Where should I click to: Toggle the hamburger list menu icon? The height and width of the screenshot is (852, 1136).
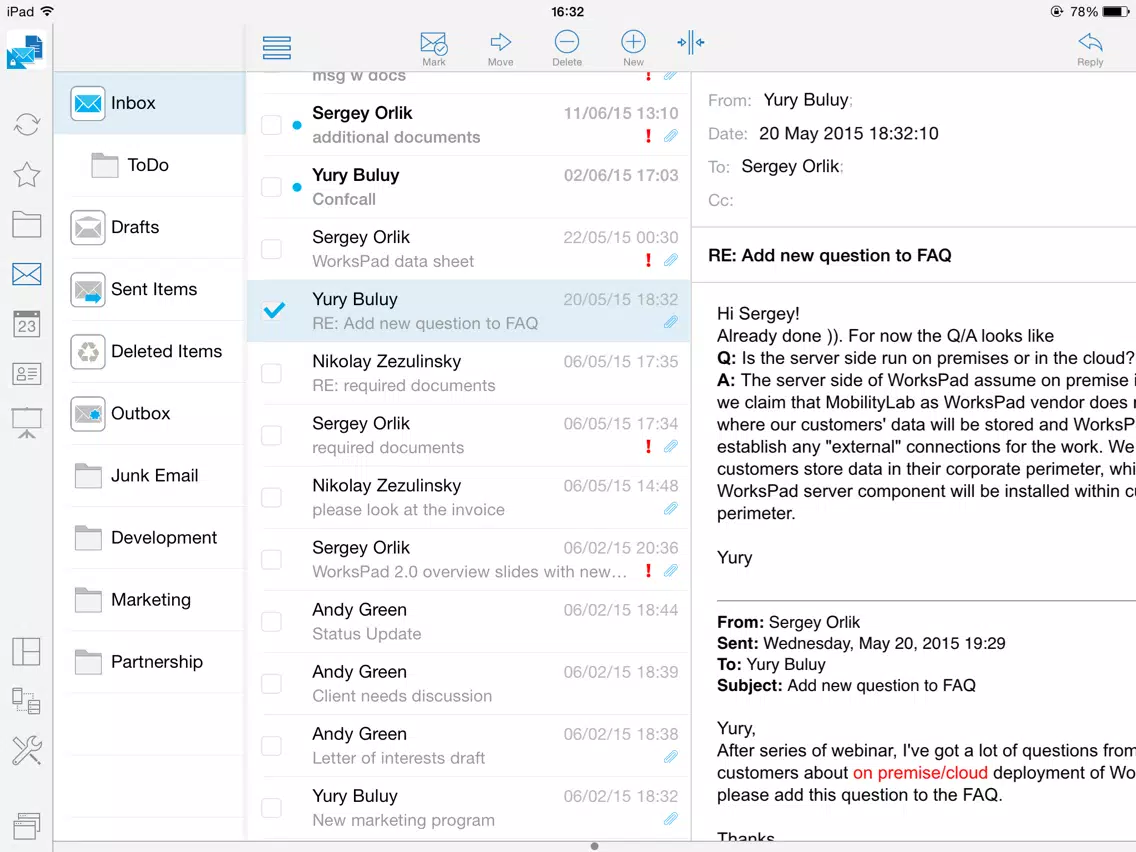pos(277,47)
